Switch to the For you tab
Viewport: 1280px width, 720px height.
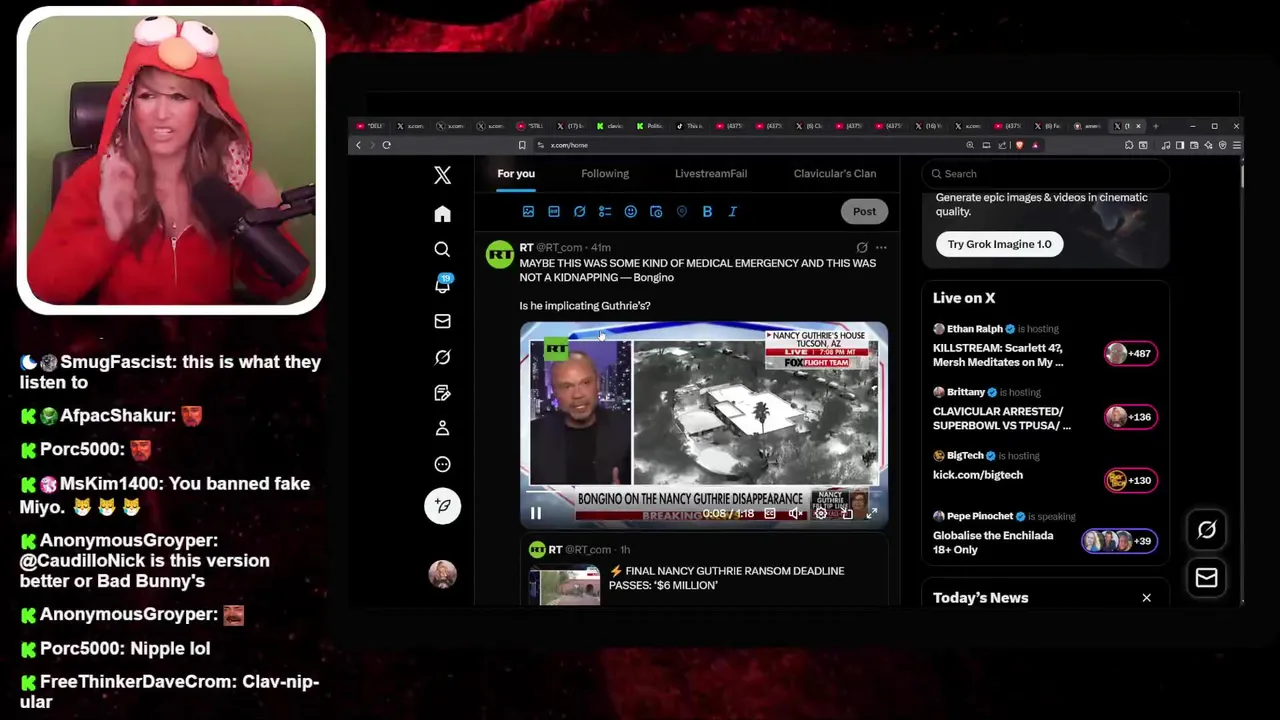coord(516,174)
